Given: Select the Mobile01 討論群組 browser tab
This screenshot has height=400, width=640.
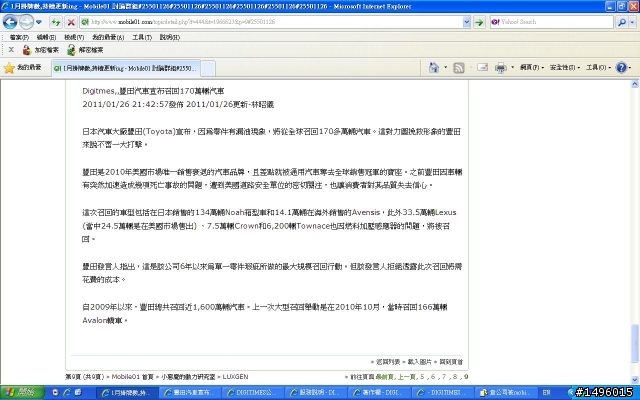Looking at the screenshot, I should 126,68.
